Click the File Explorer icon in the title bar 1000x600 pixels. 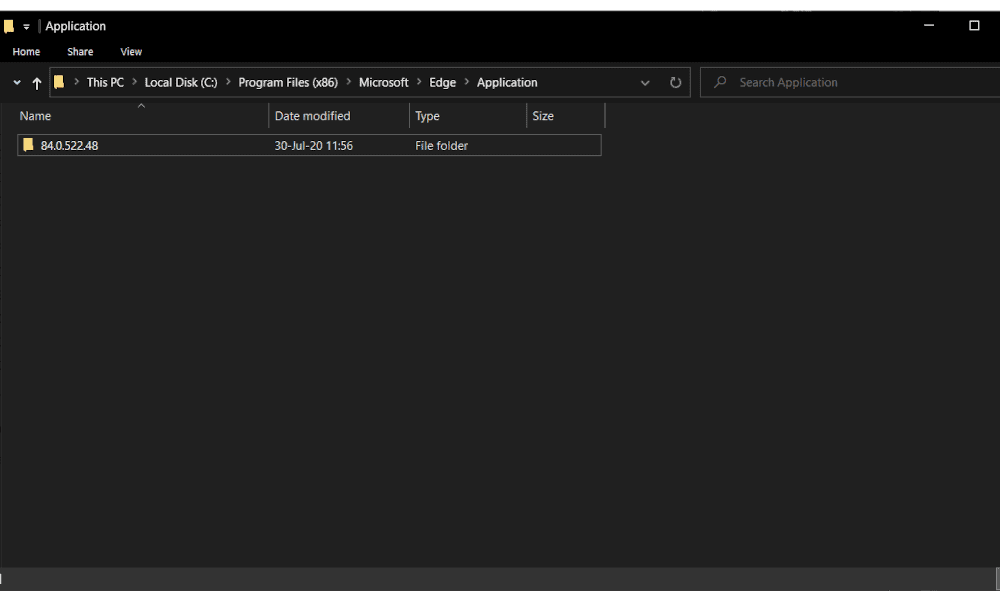9,25
